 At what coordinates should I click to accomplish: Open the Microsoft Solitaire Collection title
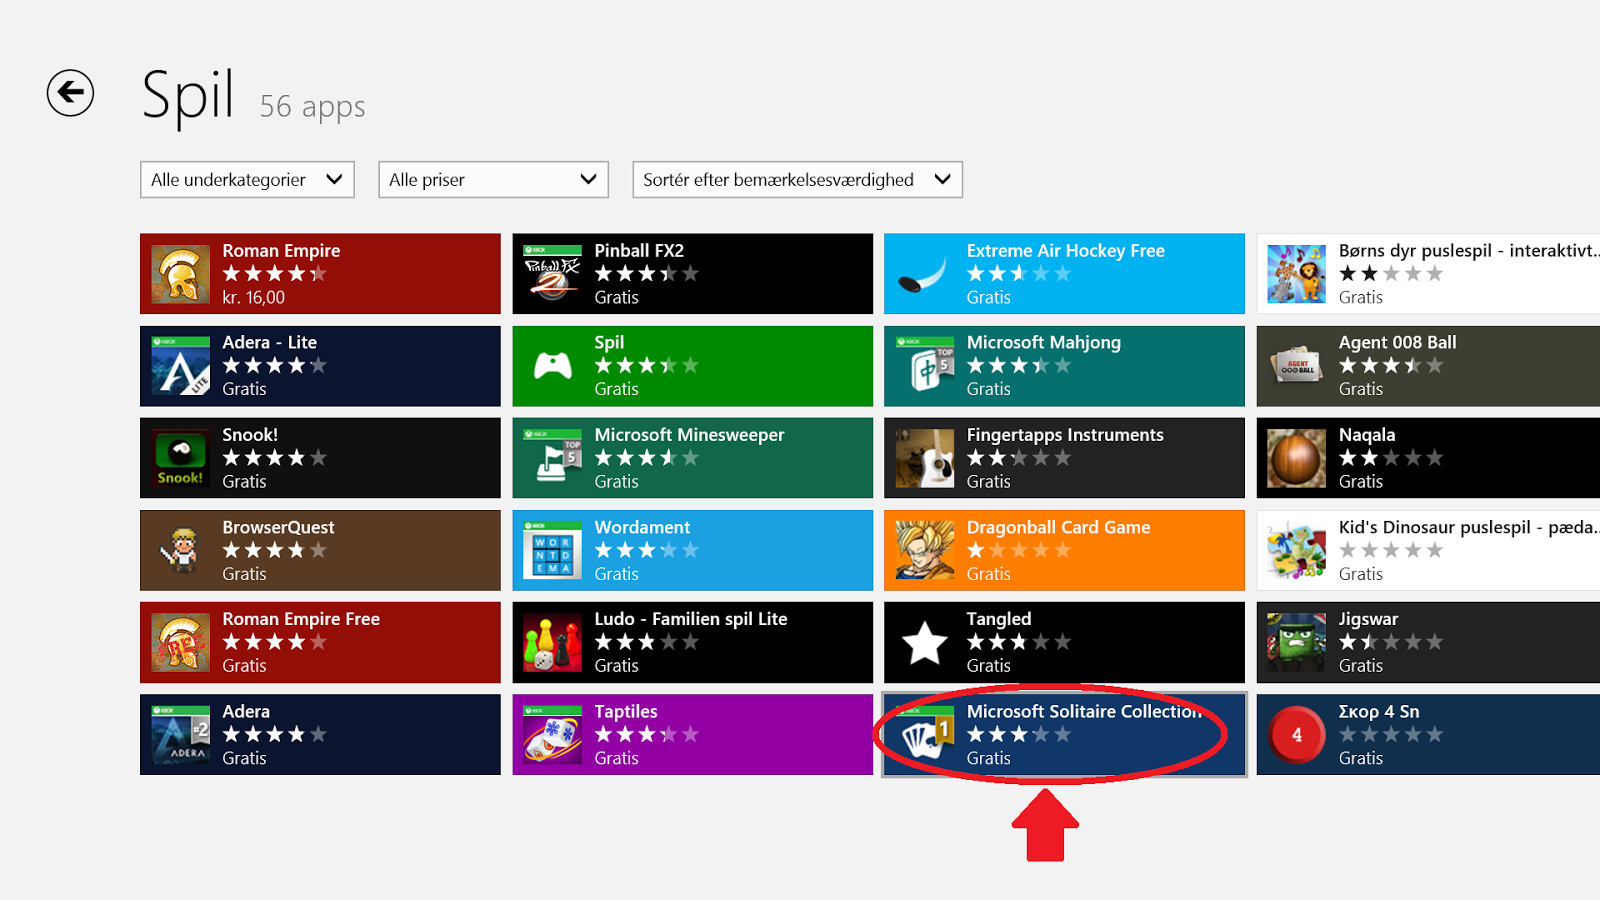1084,712
